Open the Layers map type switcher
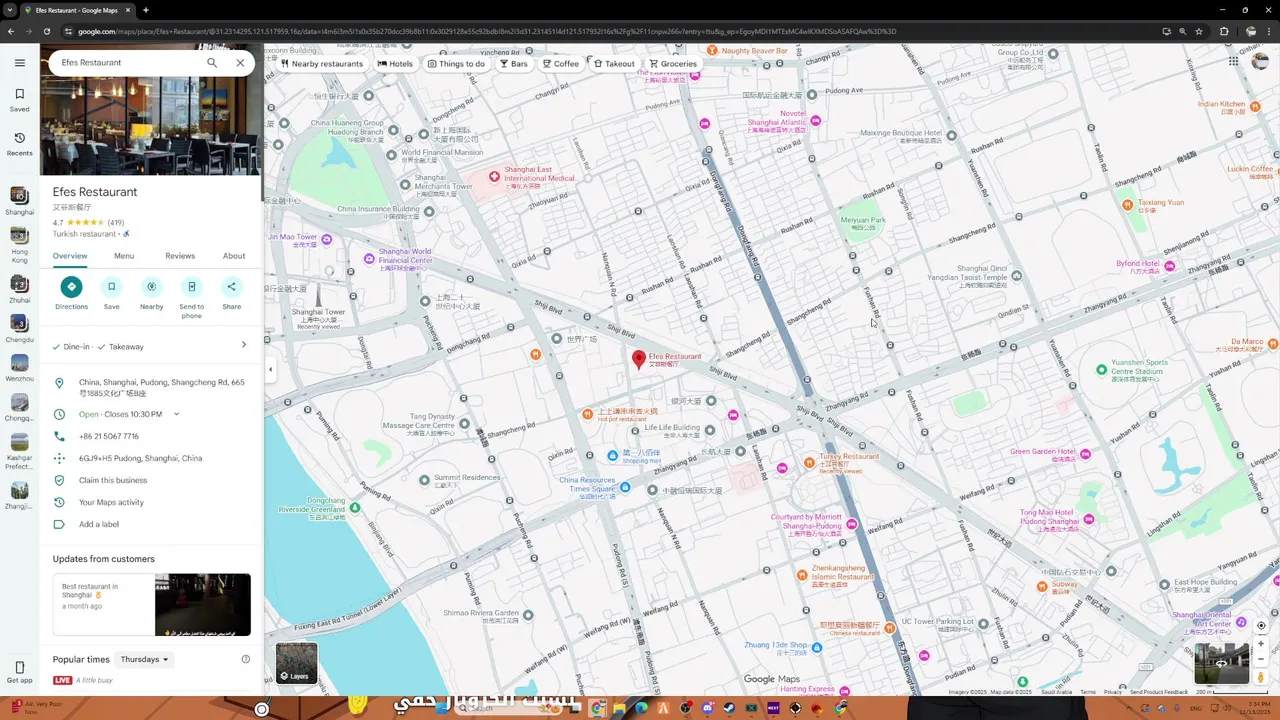 pos(297,663)
